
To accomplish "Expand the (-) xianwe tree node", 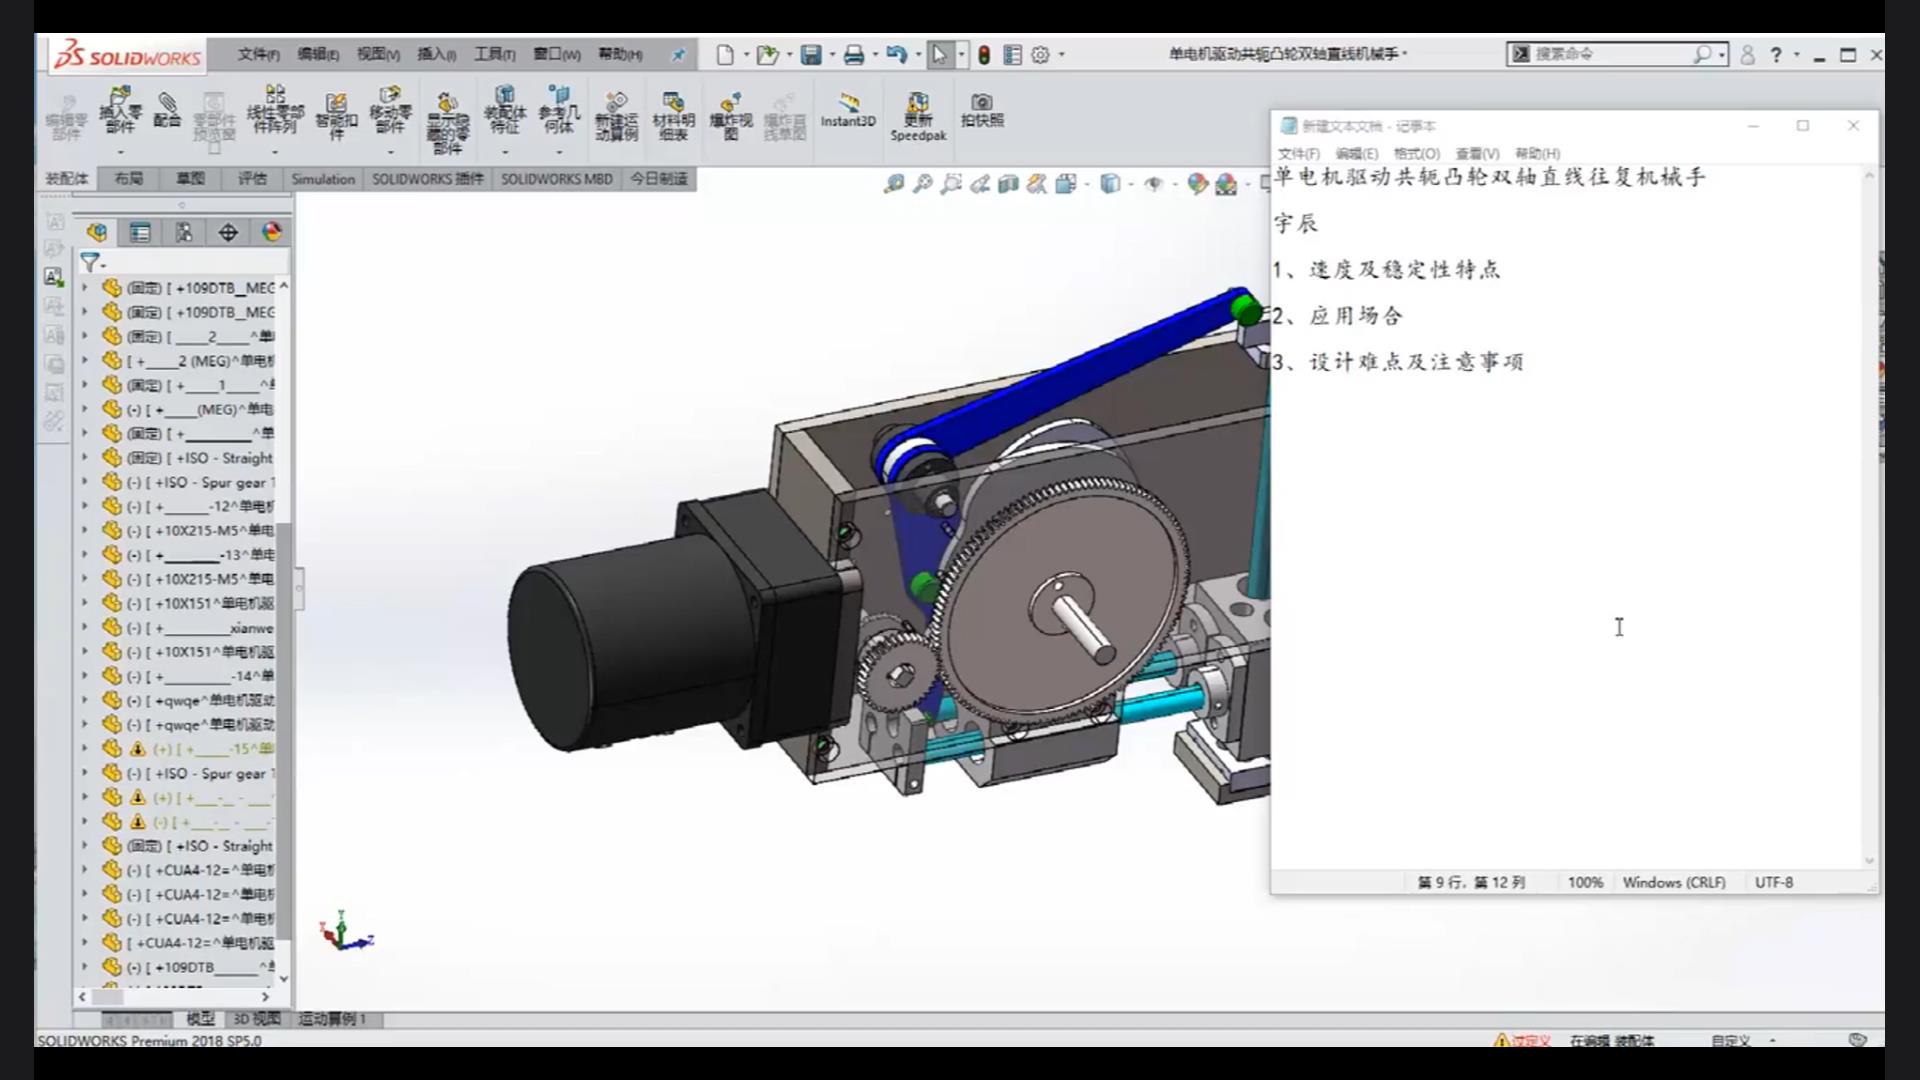I will (85, 628).
